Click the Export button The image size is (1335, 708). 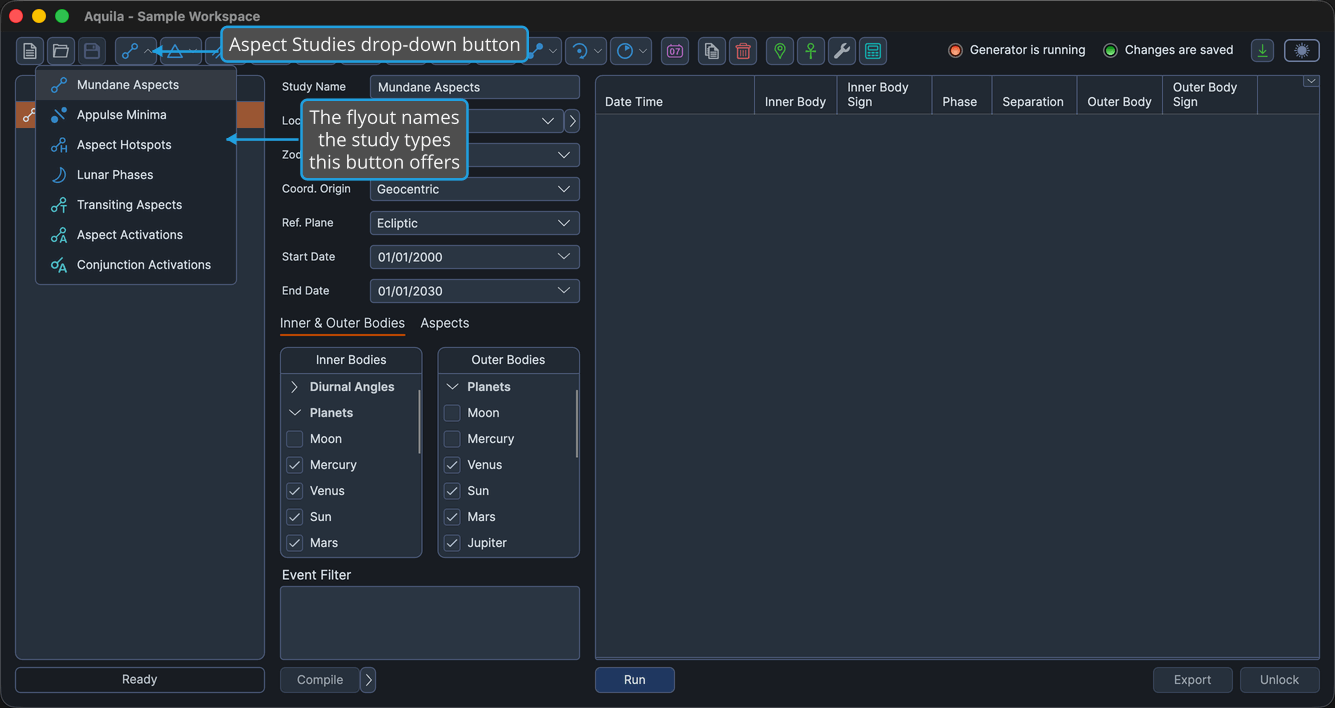[1193, 680]
